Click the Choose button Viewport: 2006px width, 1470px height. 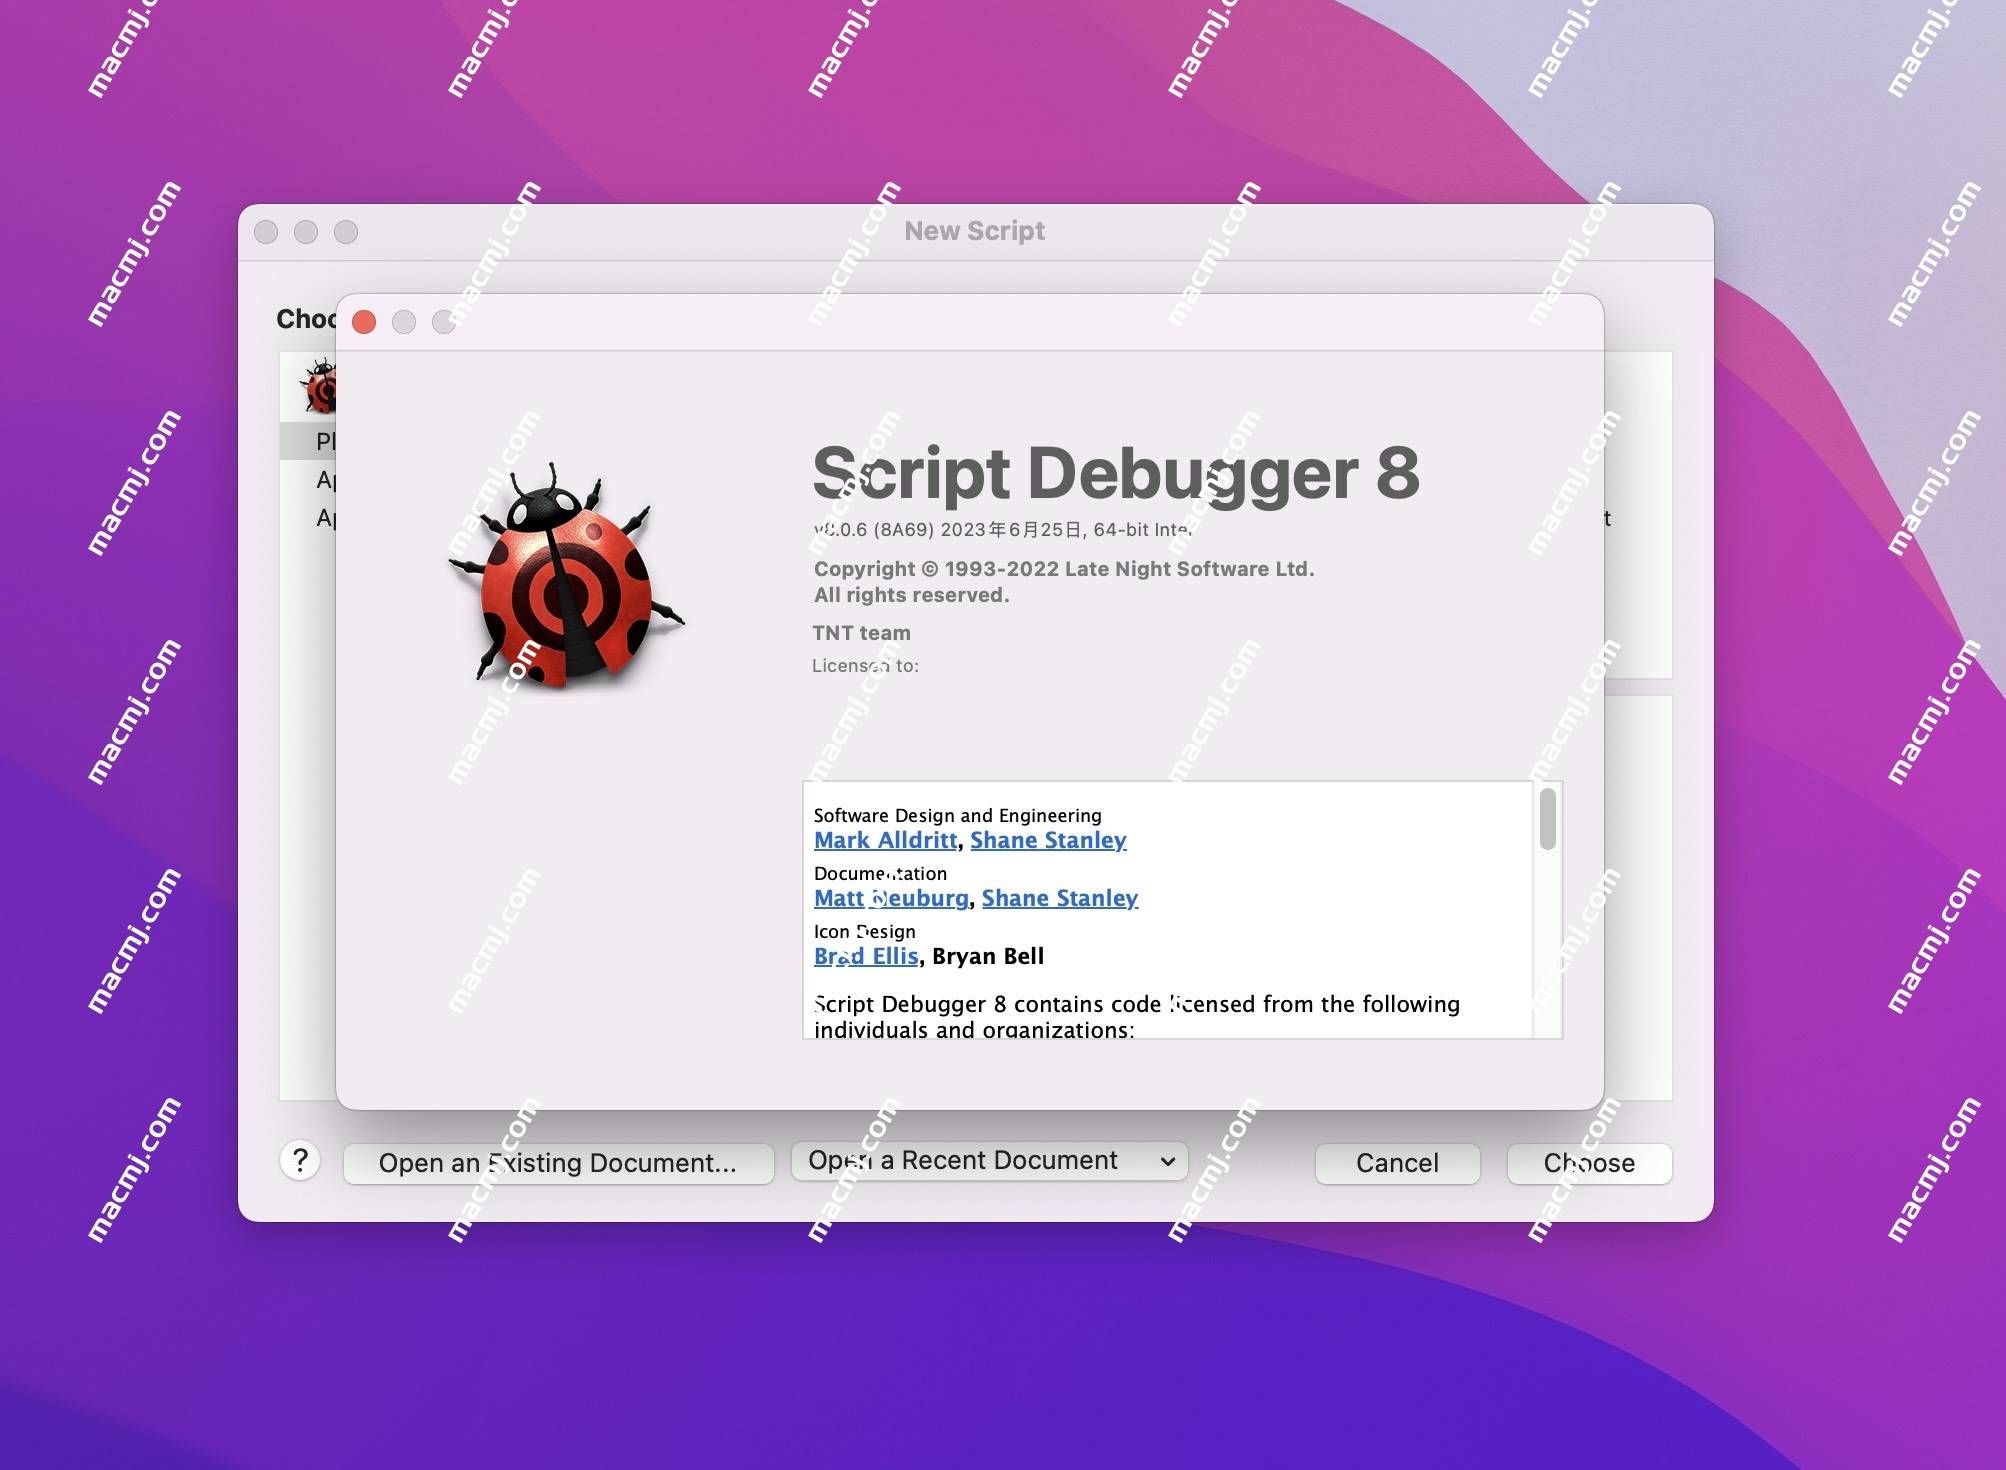click(x=1589, y=1163)
